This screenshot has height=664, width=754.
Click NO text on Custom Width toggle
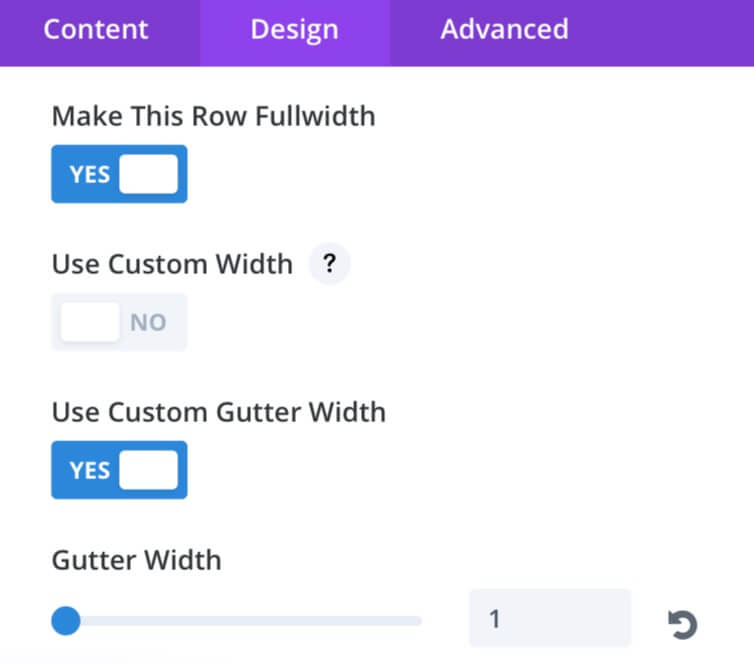tap(148, 322)
